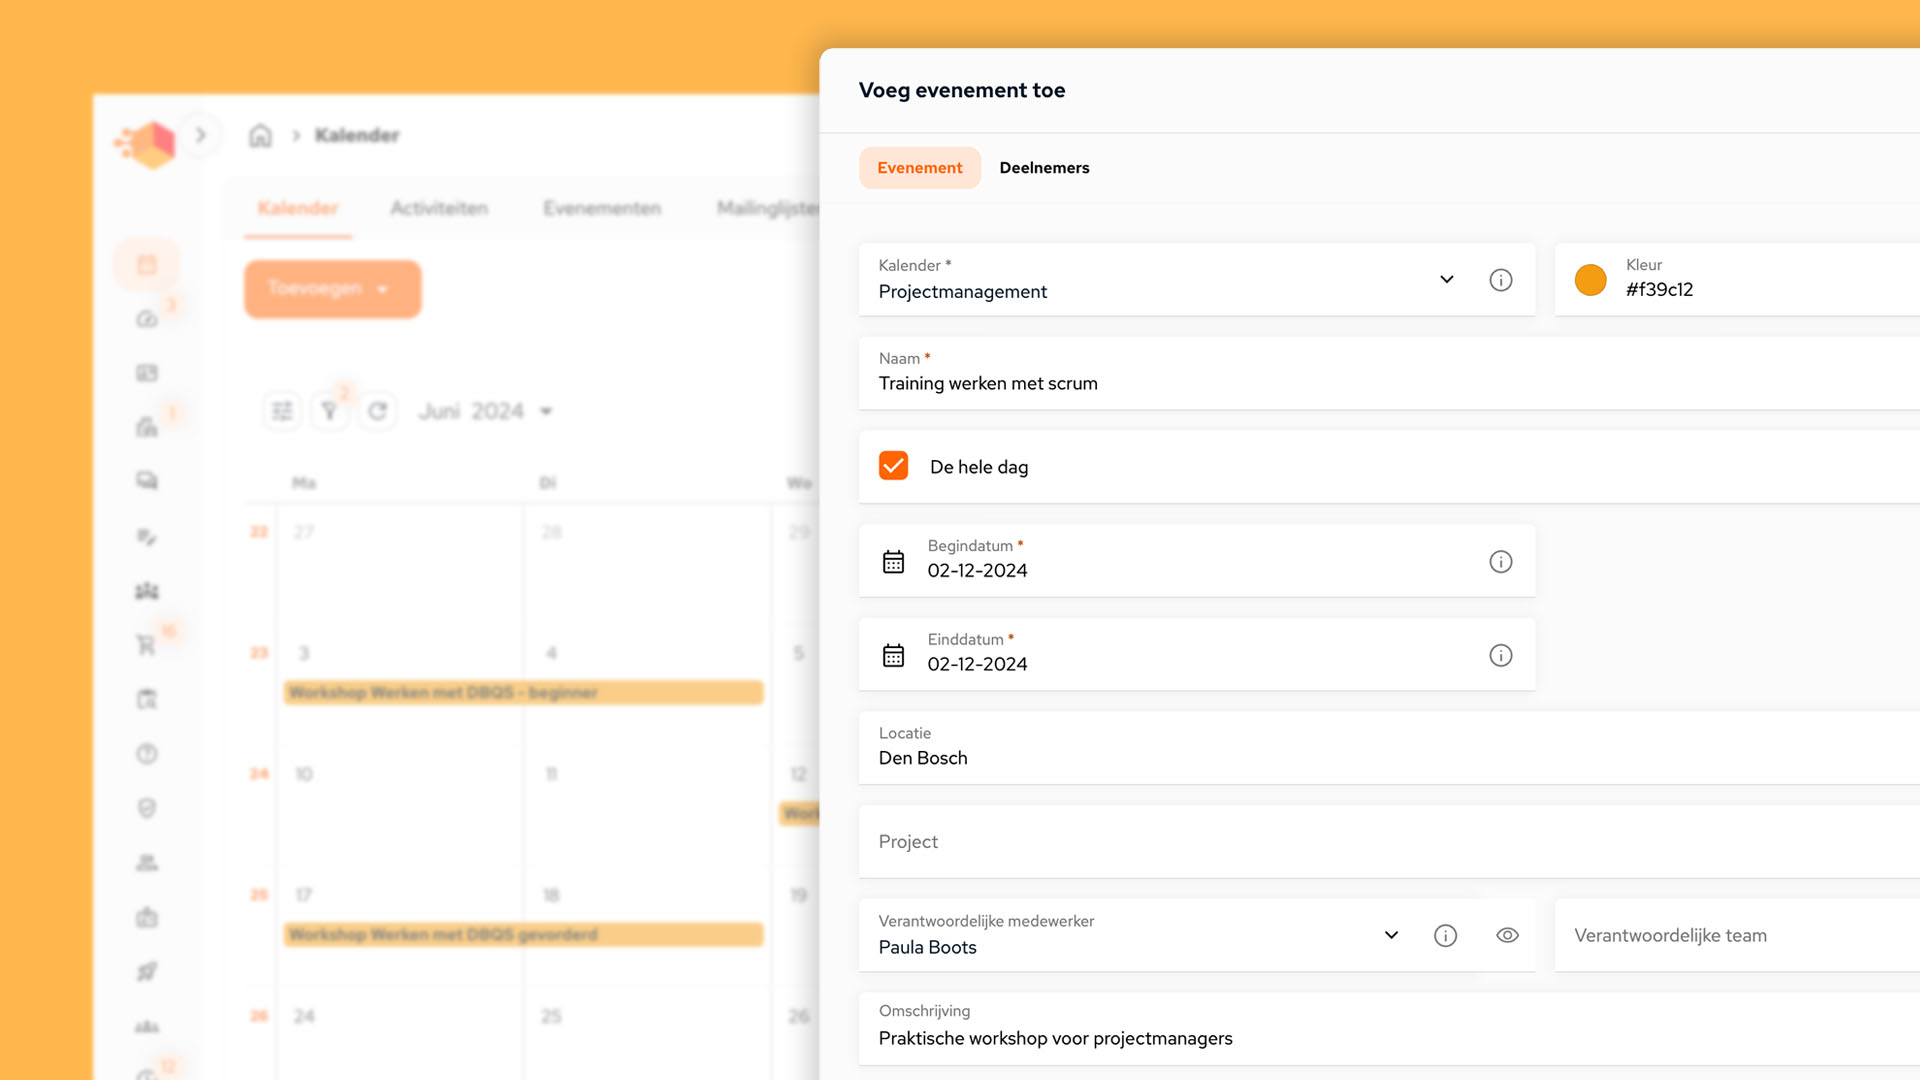
Task: Select the Evenementen tab
Action: coord(601,208)
